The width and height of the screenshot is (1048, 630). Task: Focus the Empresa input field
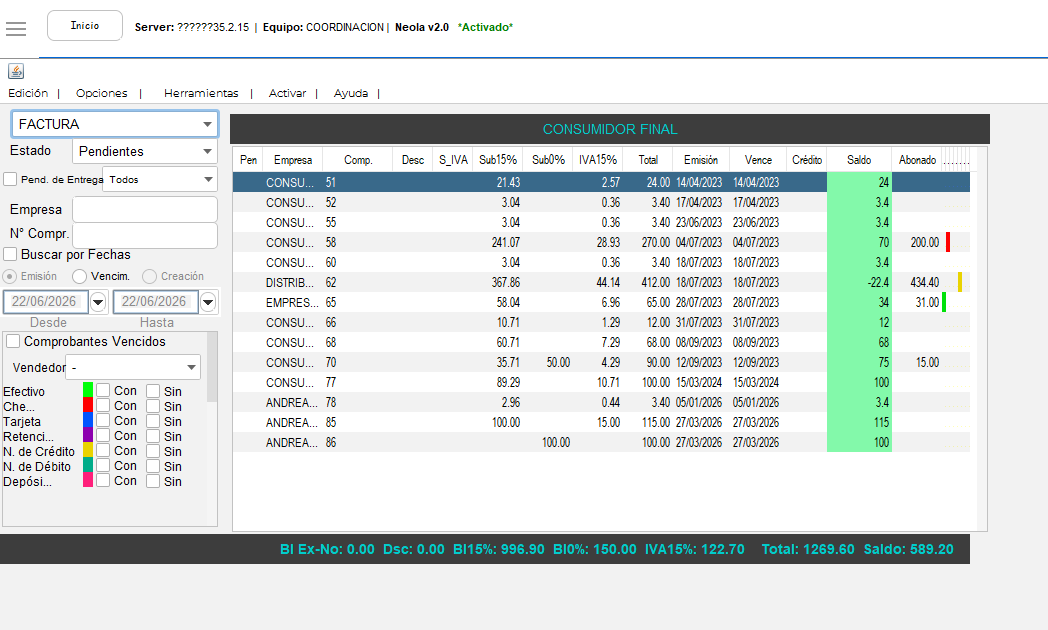coord(145,209)
